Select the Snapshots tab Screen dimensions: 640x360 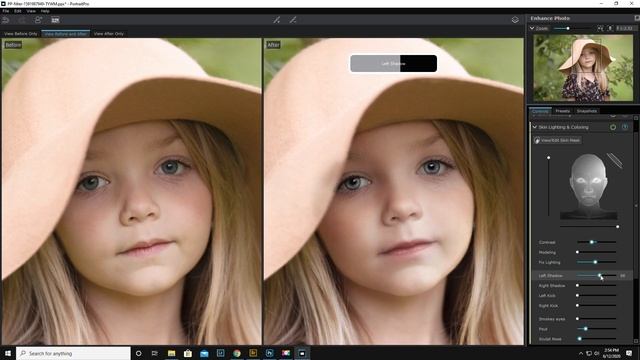pyautogui.click(x=587, y=111)
